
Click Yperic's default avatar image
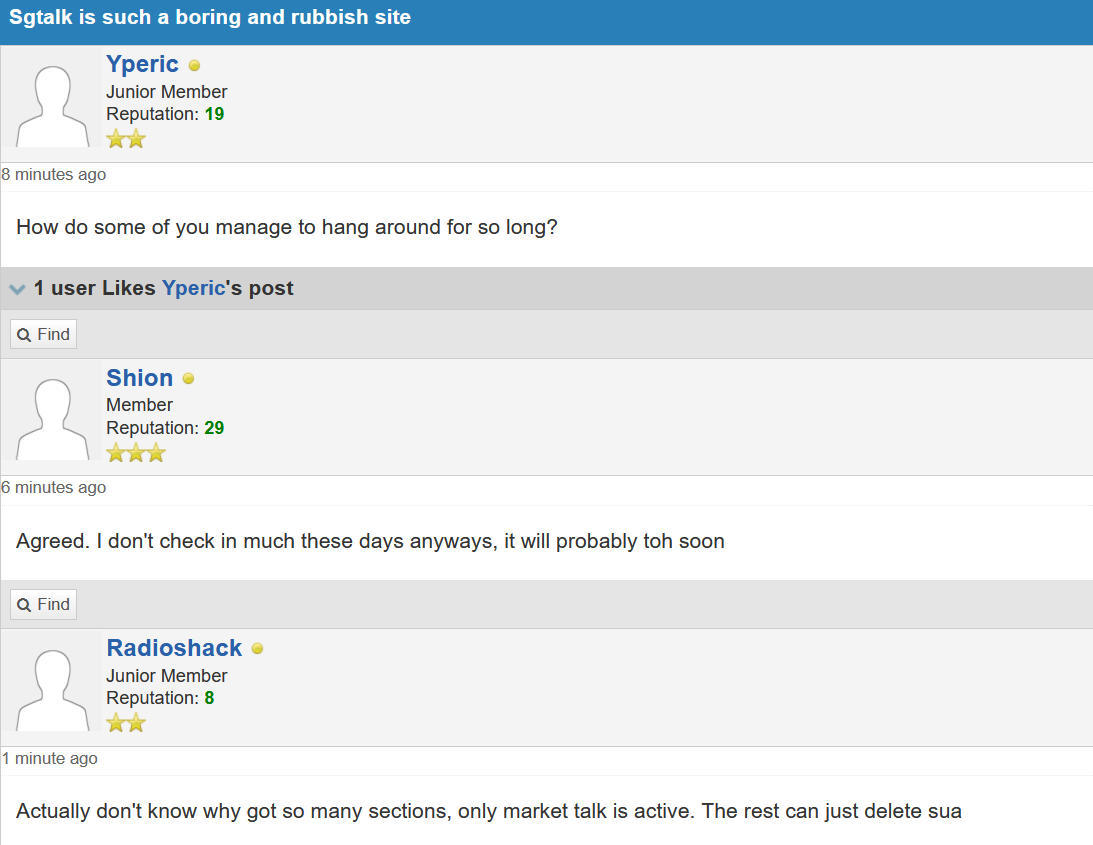(51, 104)
